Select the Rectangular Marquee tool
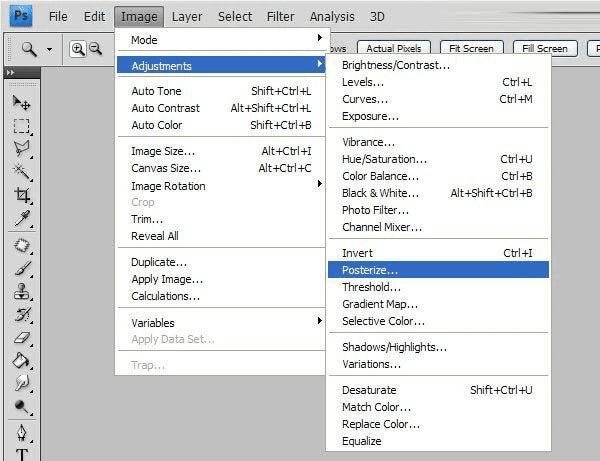 pos(21,126)
